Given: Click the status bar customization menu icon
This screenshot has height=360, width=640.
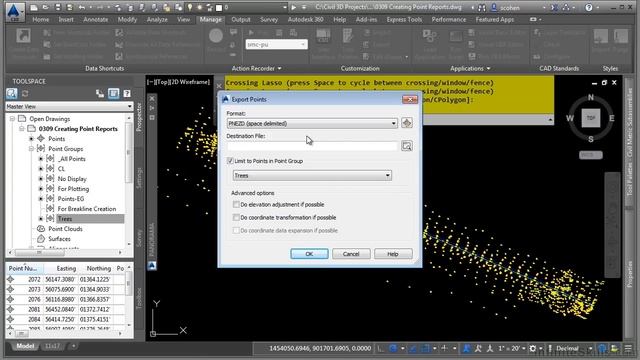Looking at the screenshot, I should [x=628, y=348].
